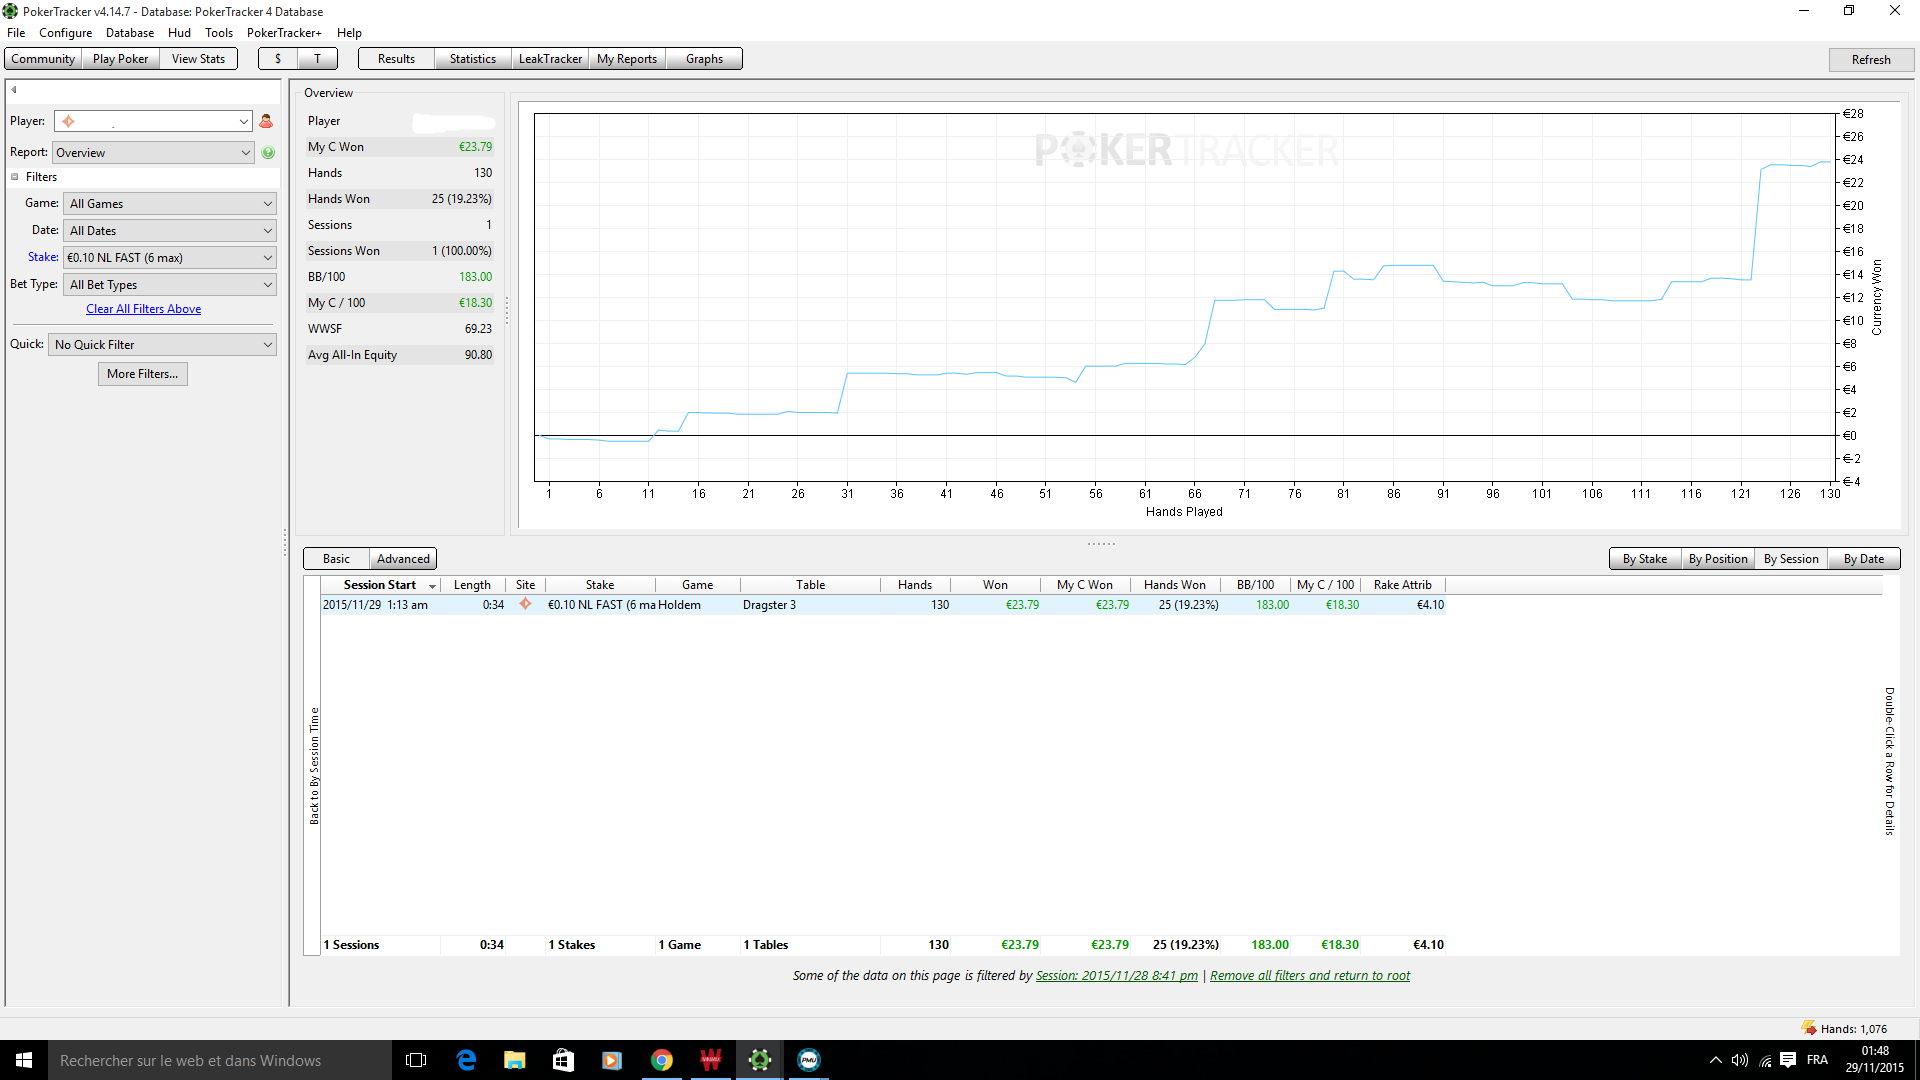
Task: Show hidden system tray icons
Action: [1716, 1060]
